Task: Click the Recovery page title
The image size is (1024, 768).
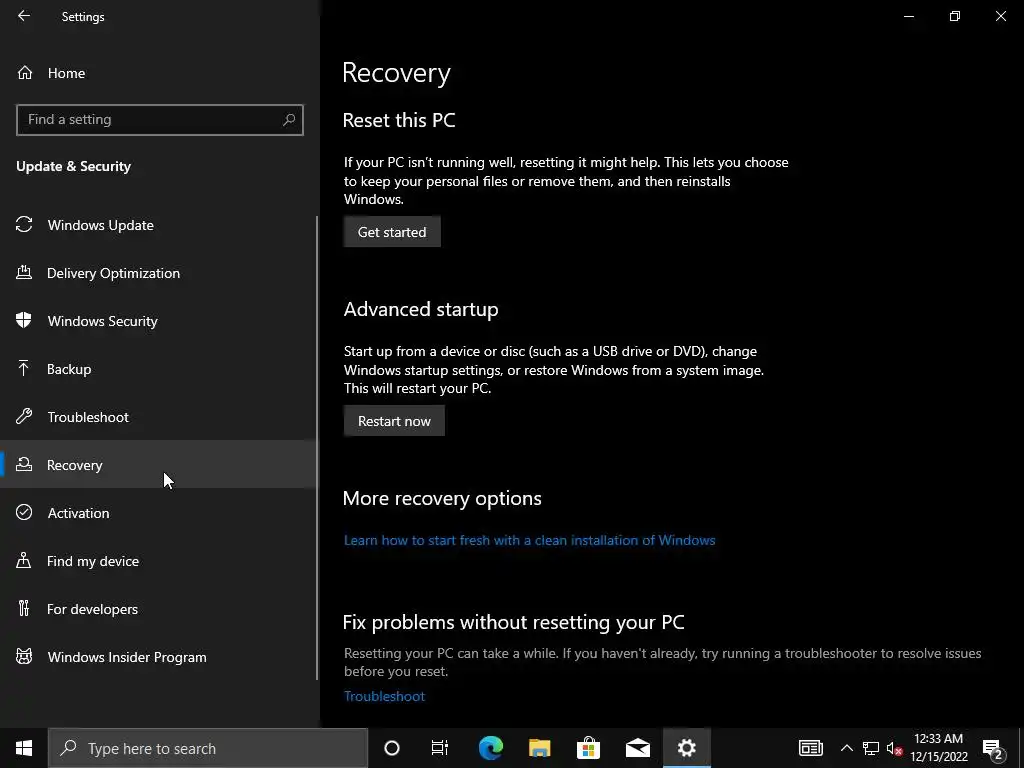Action: (x=396, y=72)
